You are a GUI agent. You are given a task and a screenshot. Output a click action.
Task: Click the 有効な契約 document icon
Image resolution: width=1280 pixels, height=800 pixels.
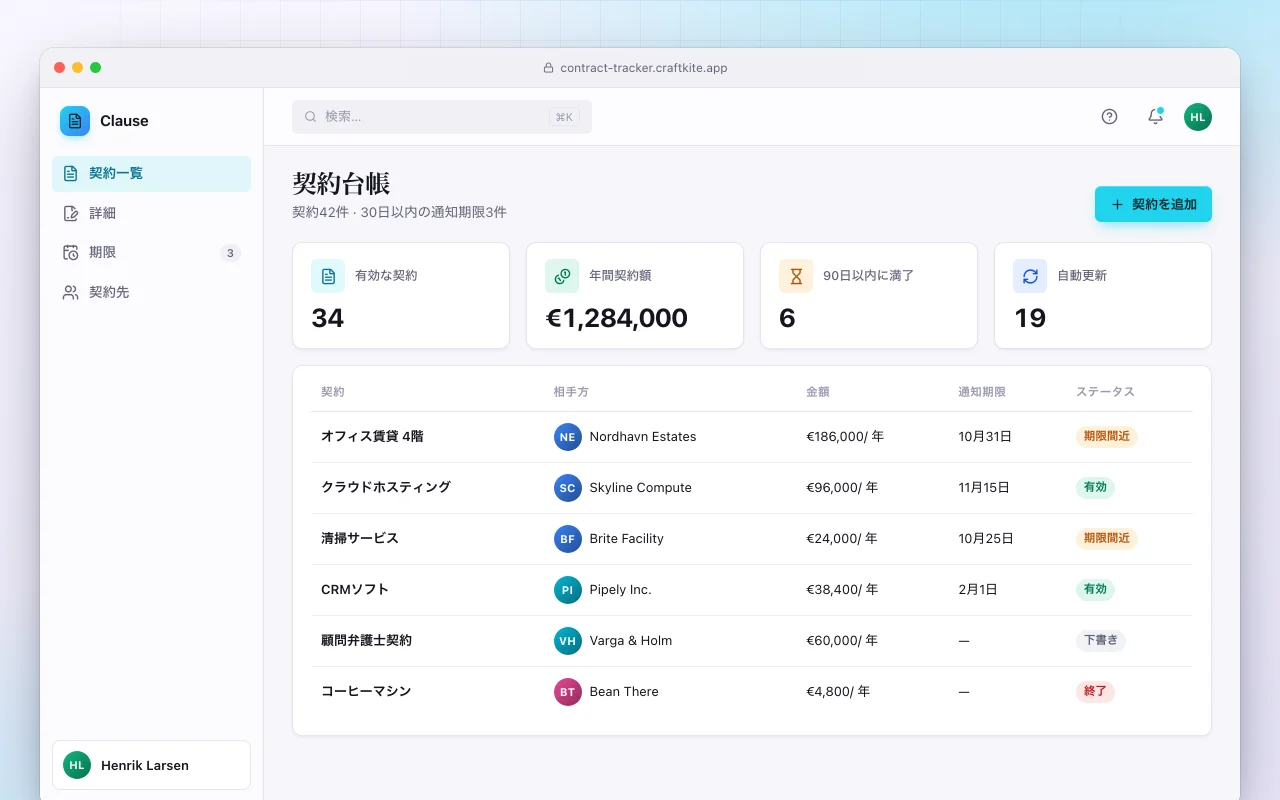click(328, 276)
